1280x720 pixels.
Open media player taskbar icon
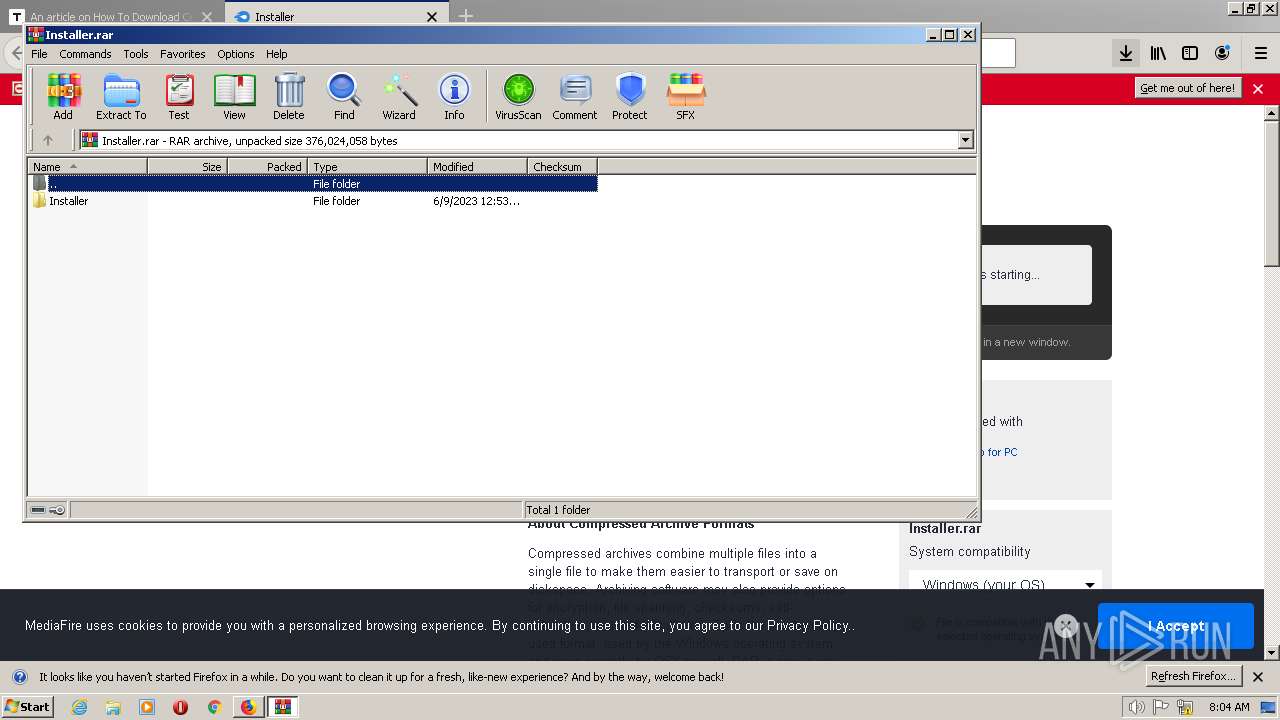point(147,707)
